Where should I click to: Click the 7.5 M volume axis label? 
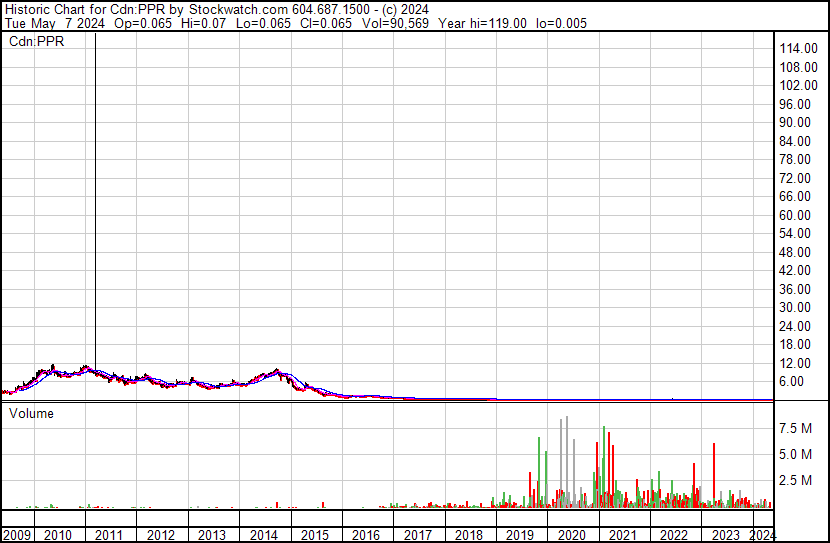(796, 428)
